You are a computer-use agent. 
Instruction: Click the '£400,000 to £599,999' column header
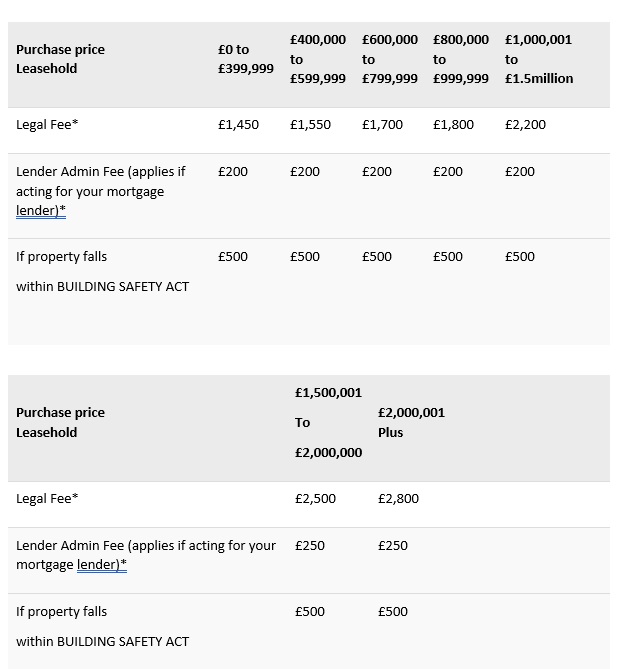pyautogui.click(x=318, y=59)
